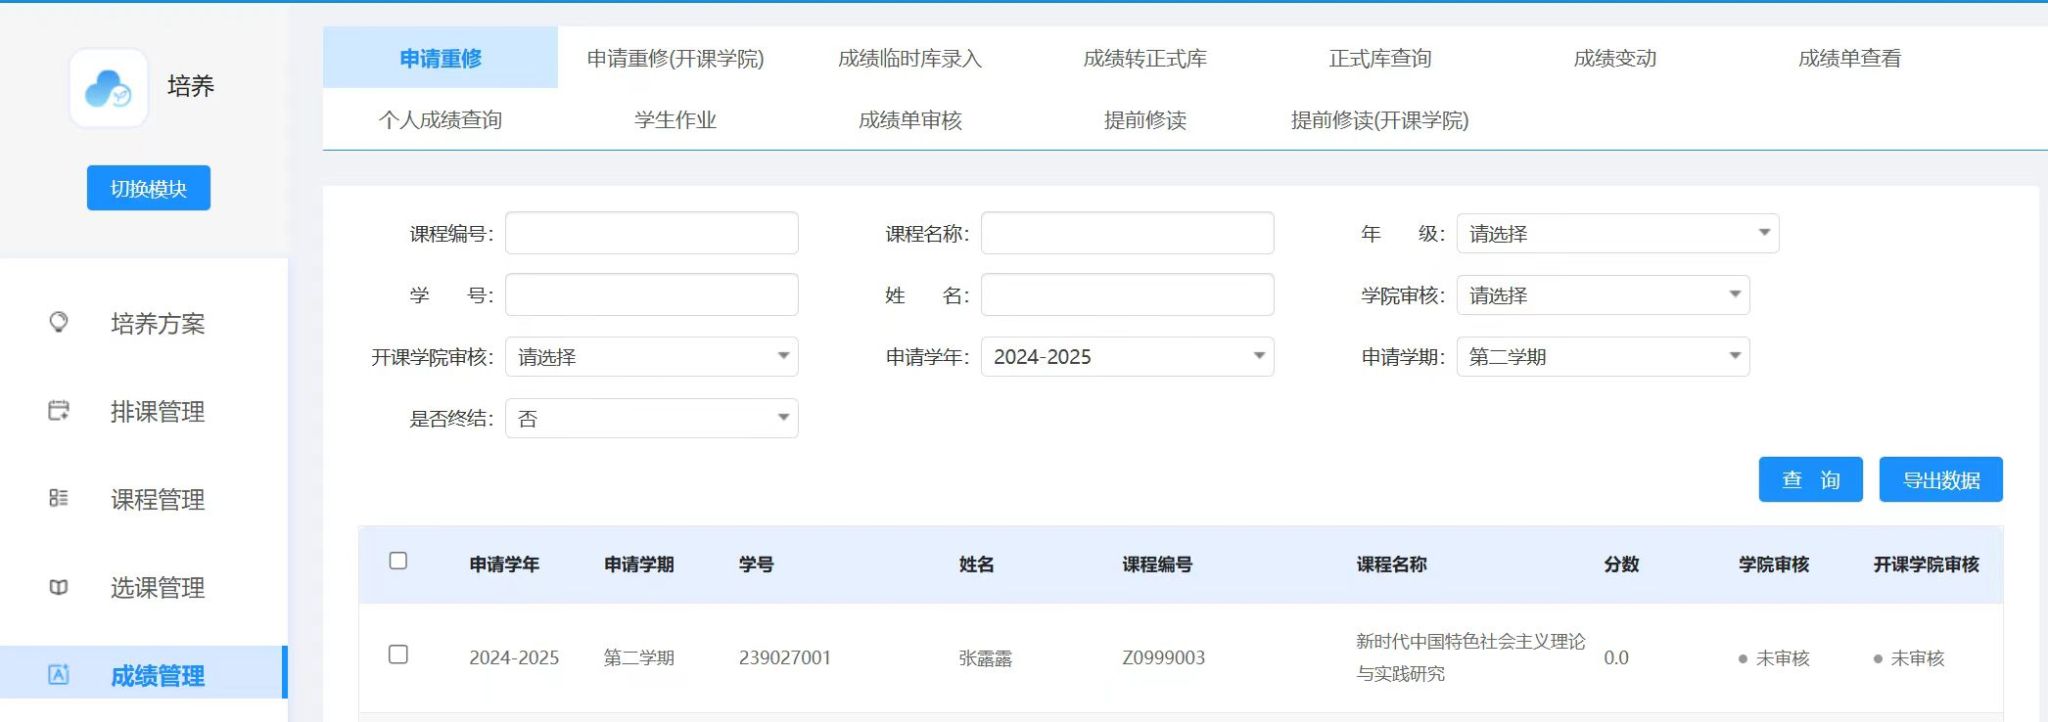Click the 成绩管理 sidebar icon
Screen dimensions: 2048x722
[59, 674]
